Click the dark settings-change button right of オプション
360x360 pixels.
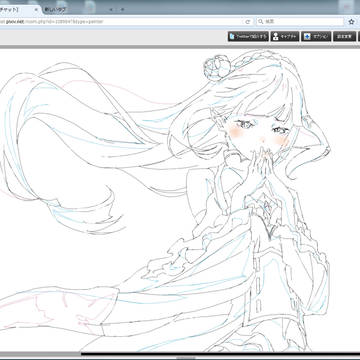(x=344, y=36)
